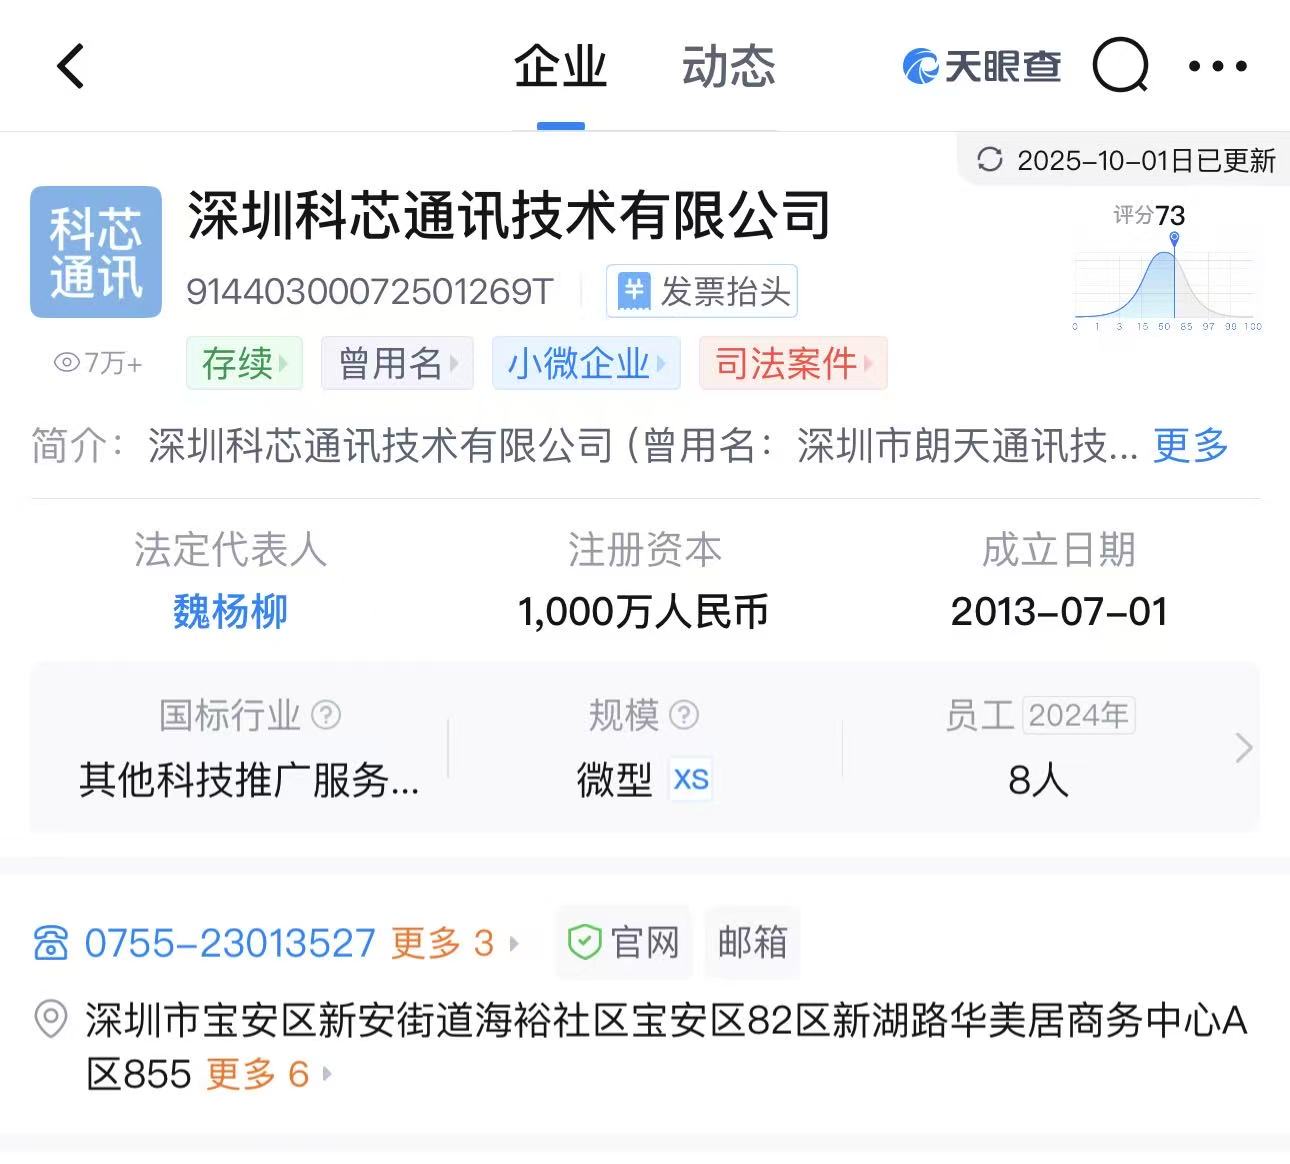Click help icon next to 规模
1290x1164 pixels.
[x=684, y=715]
